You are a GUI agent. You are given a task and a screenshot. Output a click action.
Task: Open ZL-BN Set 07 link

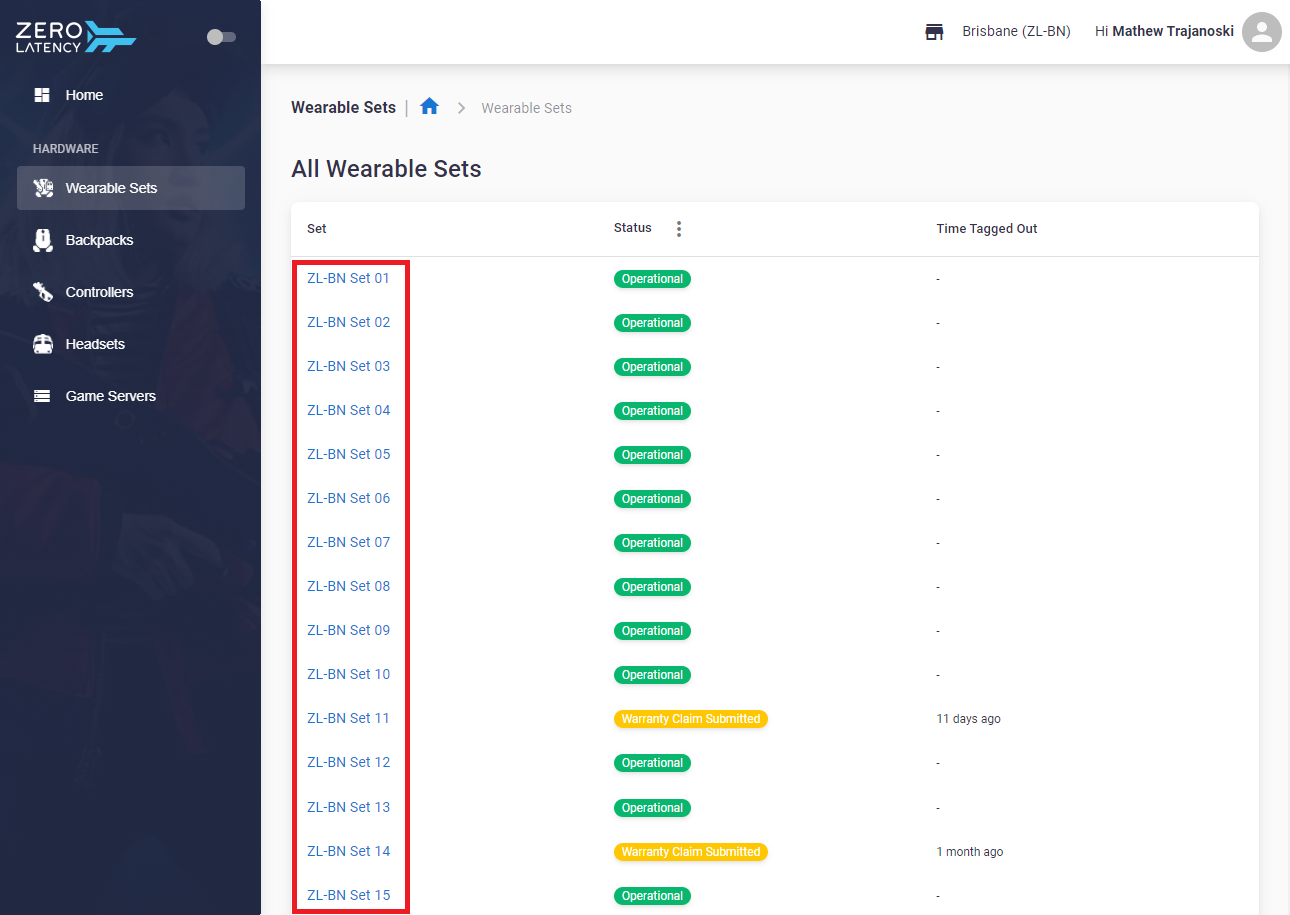[348, 542]
